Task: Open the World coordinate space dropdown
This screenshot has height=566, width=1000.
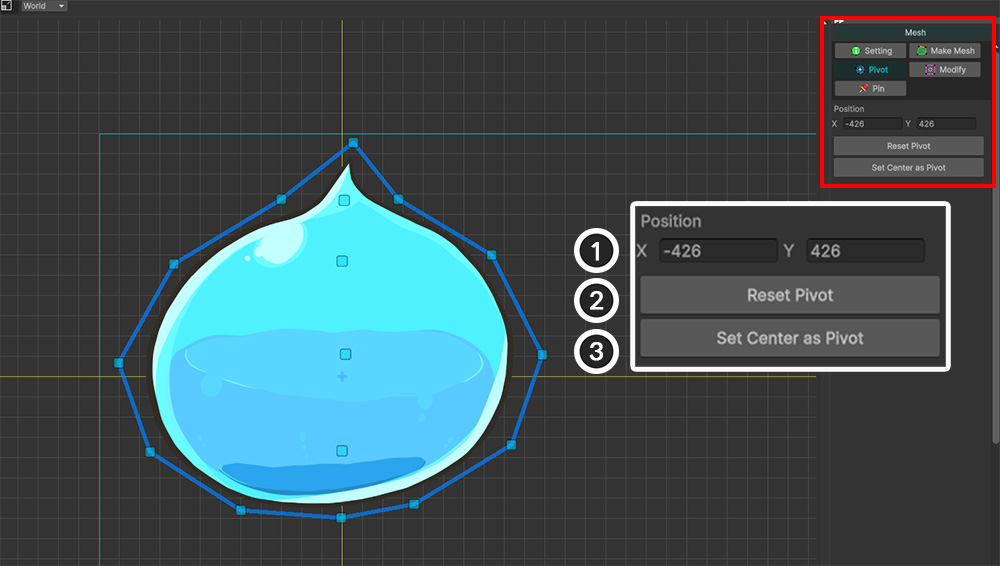Action: pyautogui.click(x=44, y=6)
